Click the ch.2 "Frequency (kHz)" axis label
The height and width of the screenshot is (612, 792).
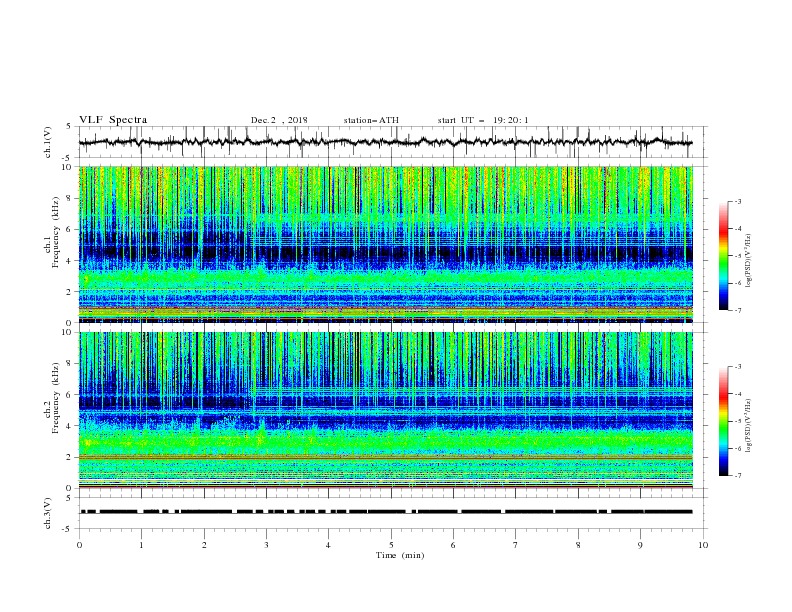[56, 398]
